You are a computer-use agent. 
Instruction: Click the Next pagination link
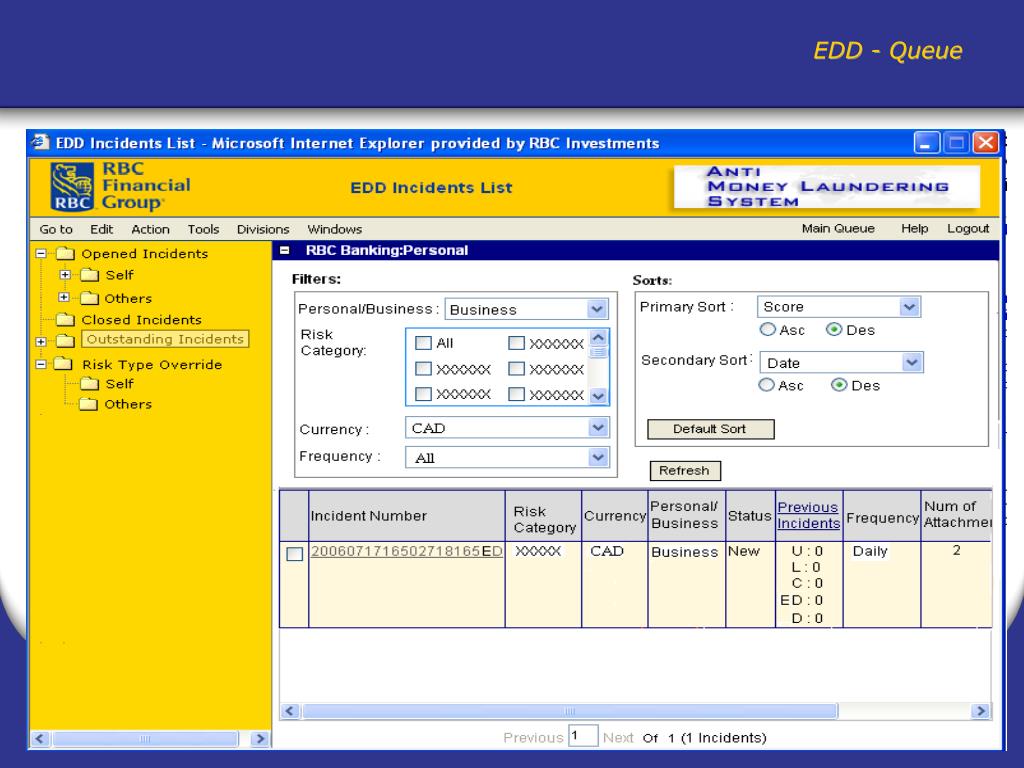click(x=618, y=737)
